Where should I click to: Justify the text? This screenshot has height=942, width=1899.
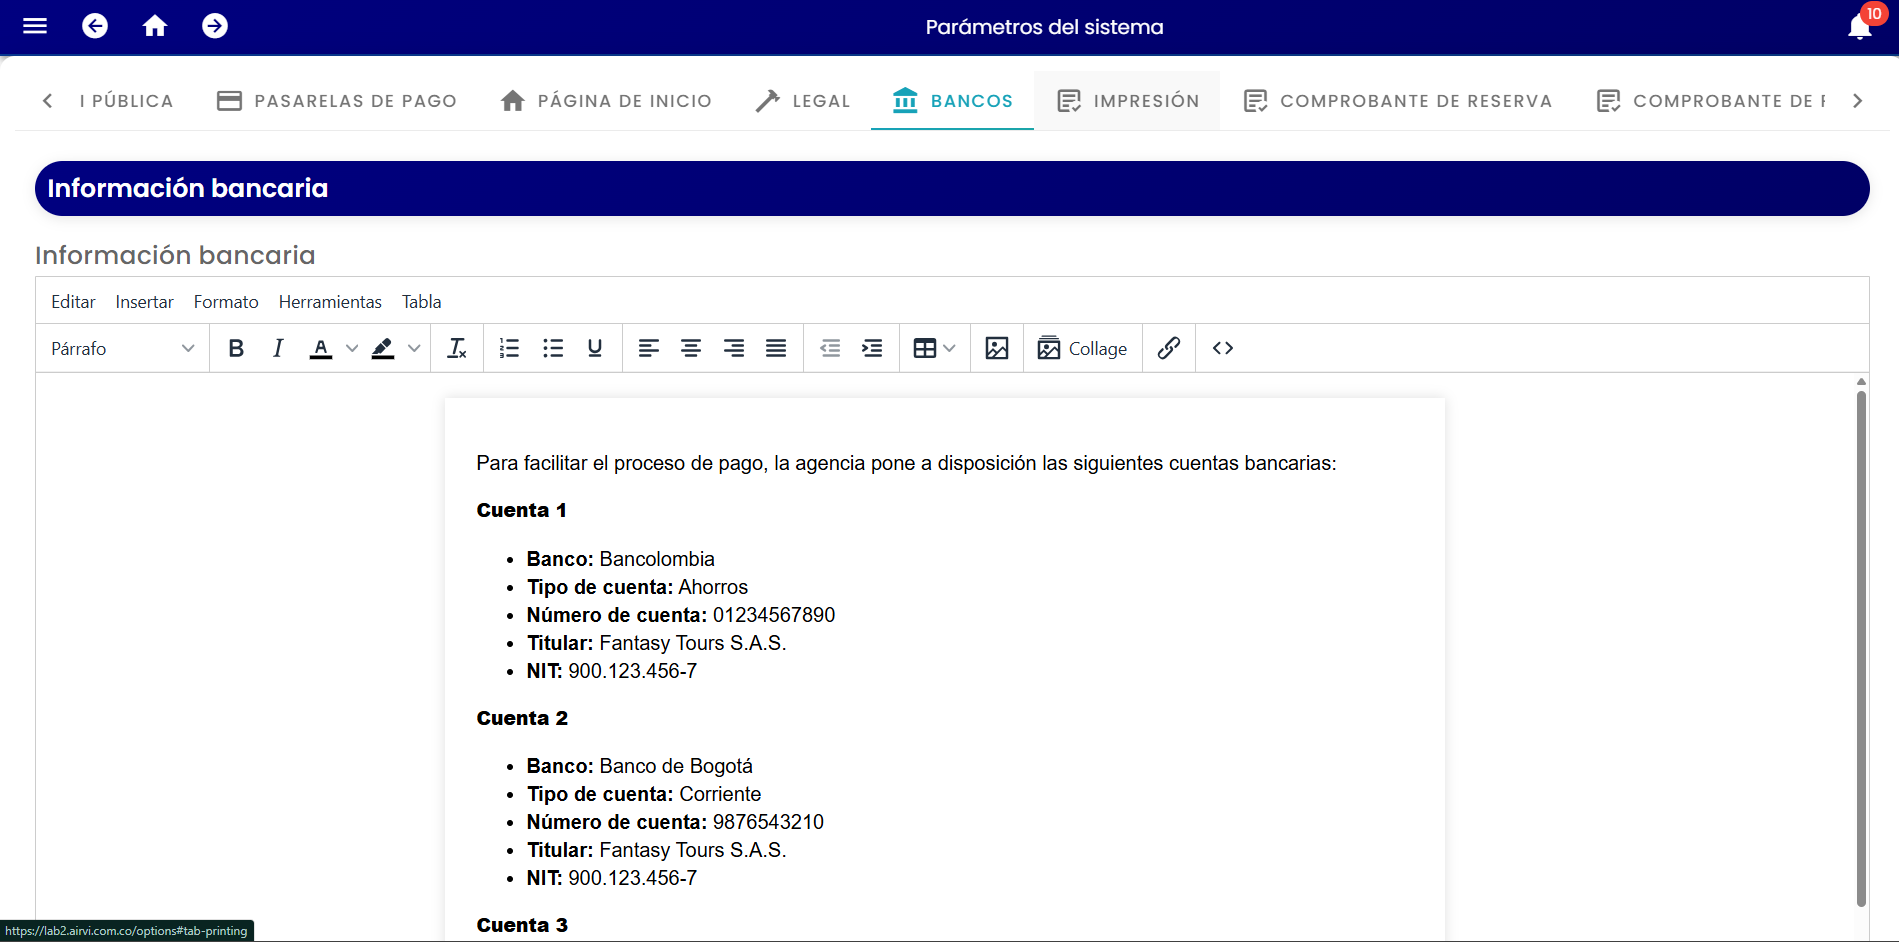pyautogui.click(x=776, y=348)
